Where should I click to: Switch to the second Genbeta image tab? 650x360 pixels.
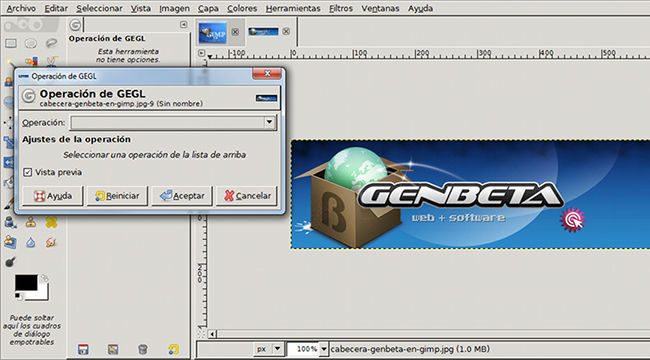click(263, 32)
